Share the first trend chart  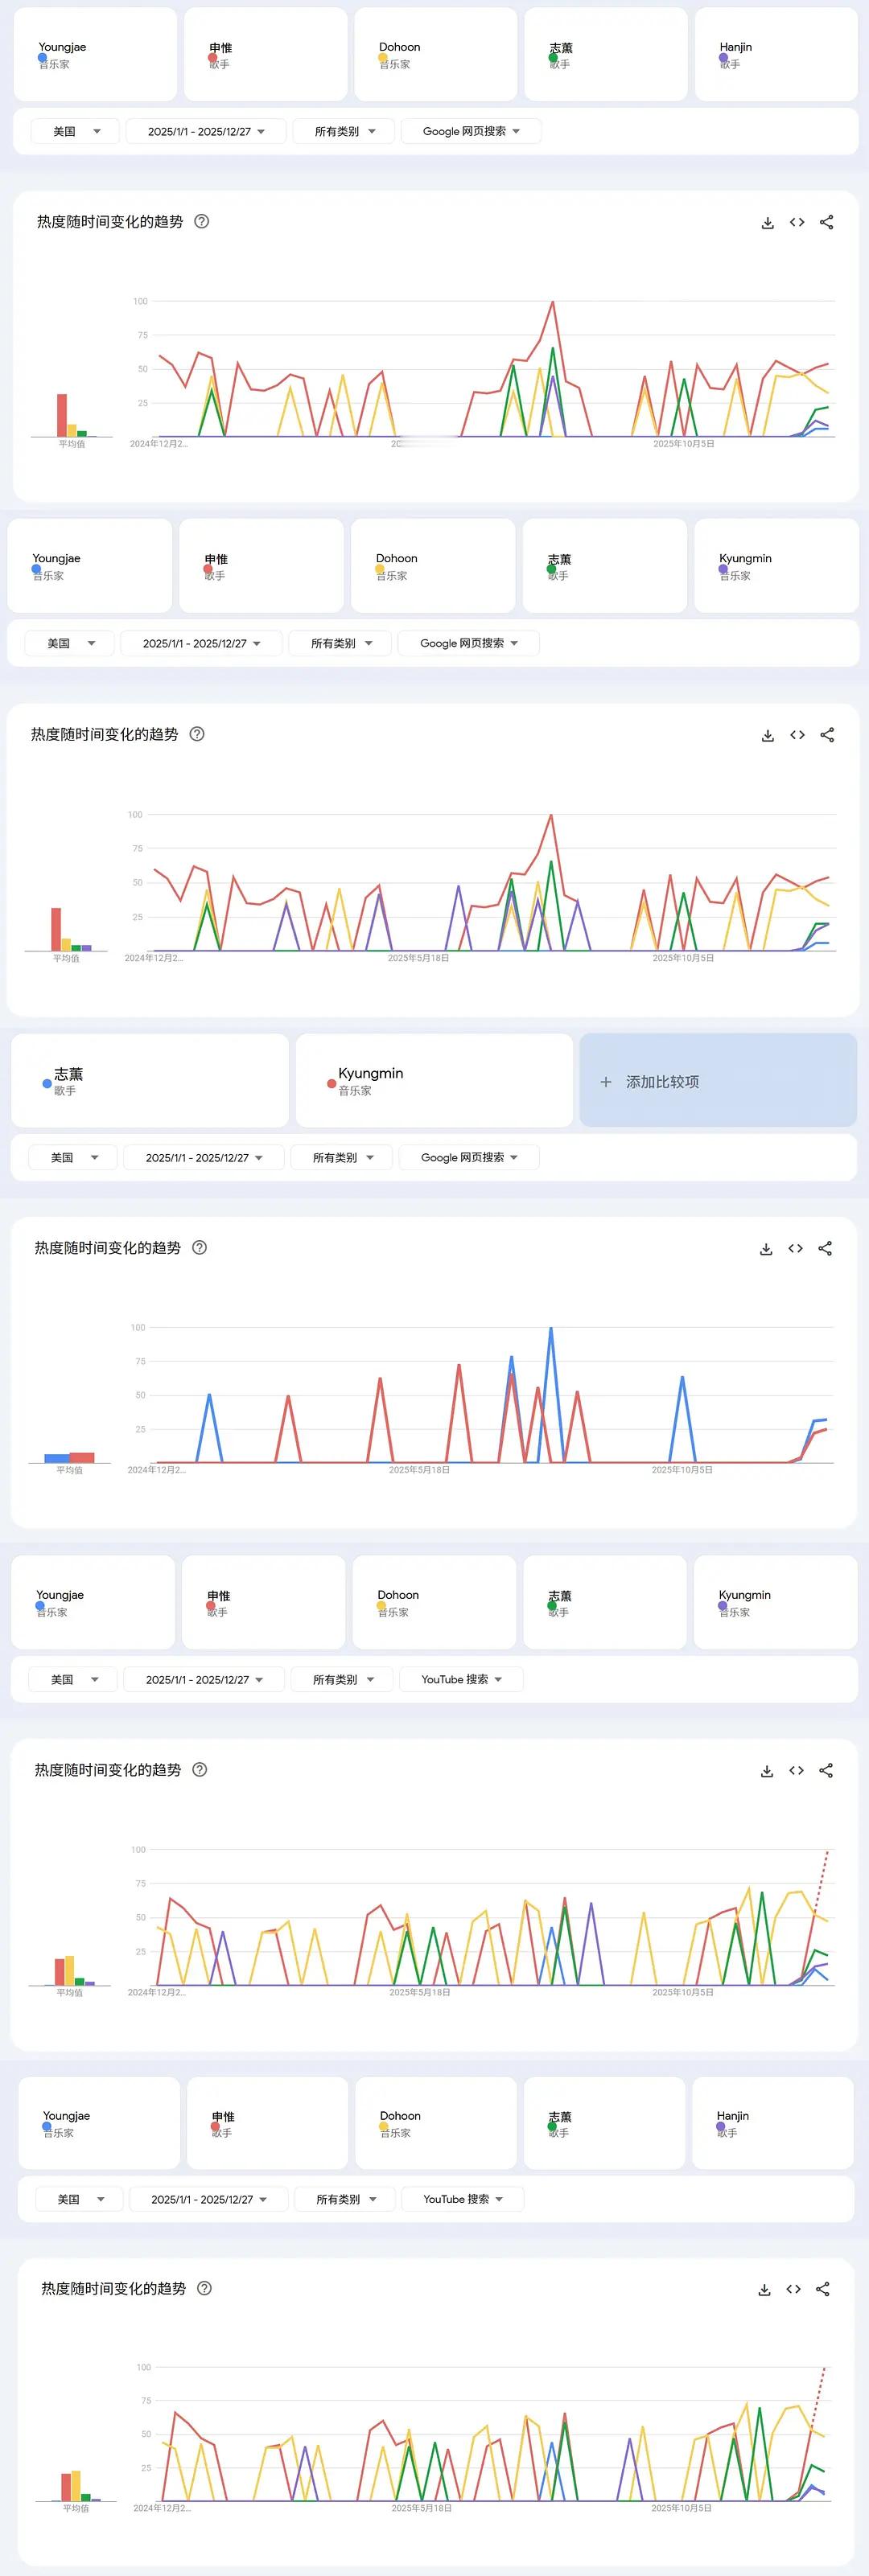click(826, 223)
